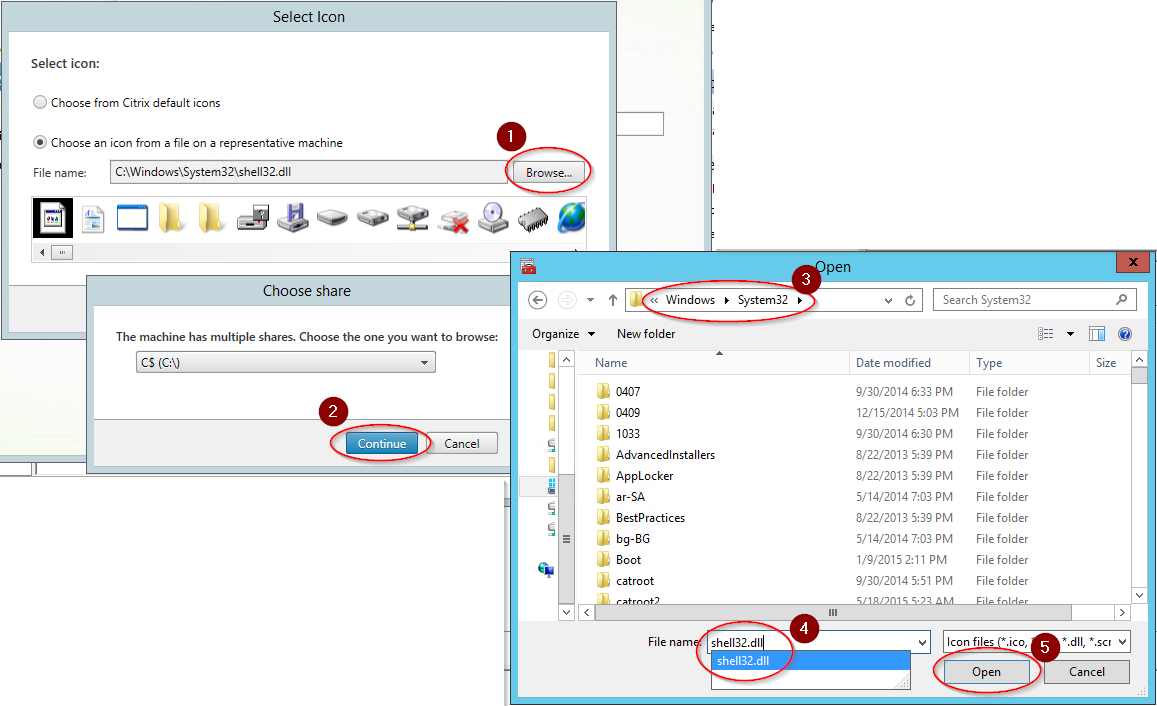
Task: Choose the disconnected network drive icon with red X
Action: click(454, 220)
